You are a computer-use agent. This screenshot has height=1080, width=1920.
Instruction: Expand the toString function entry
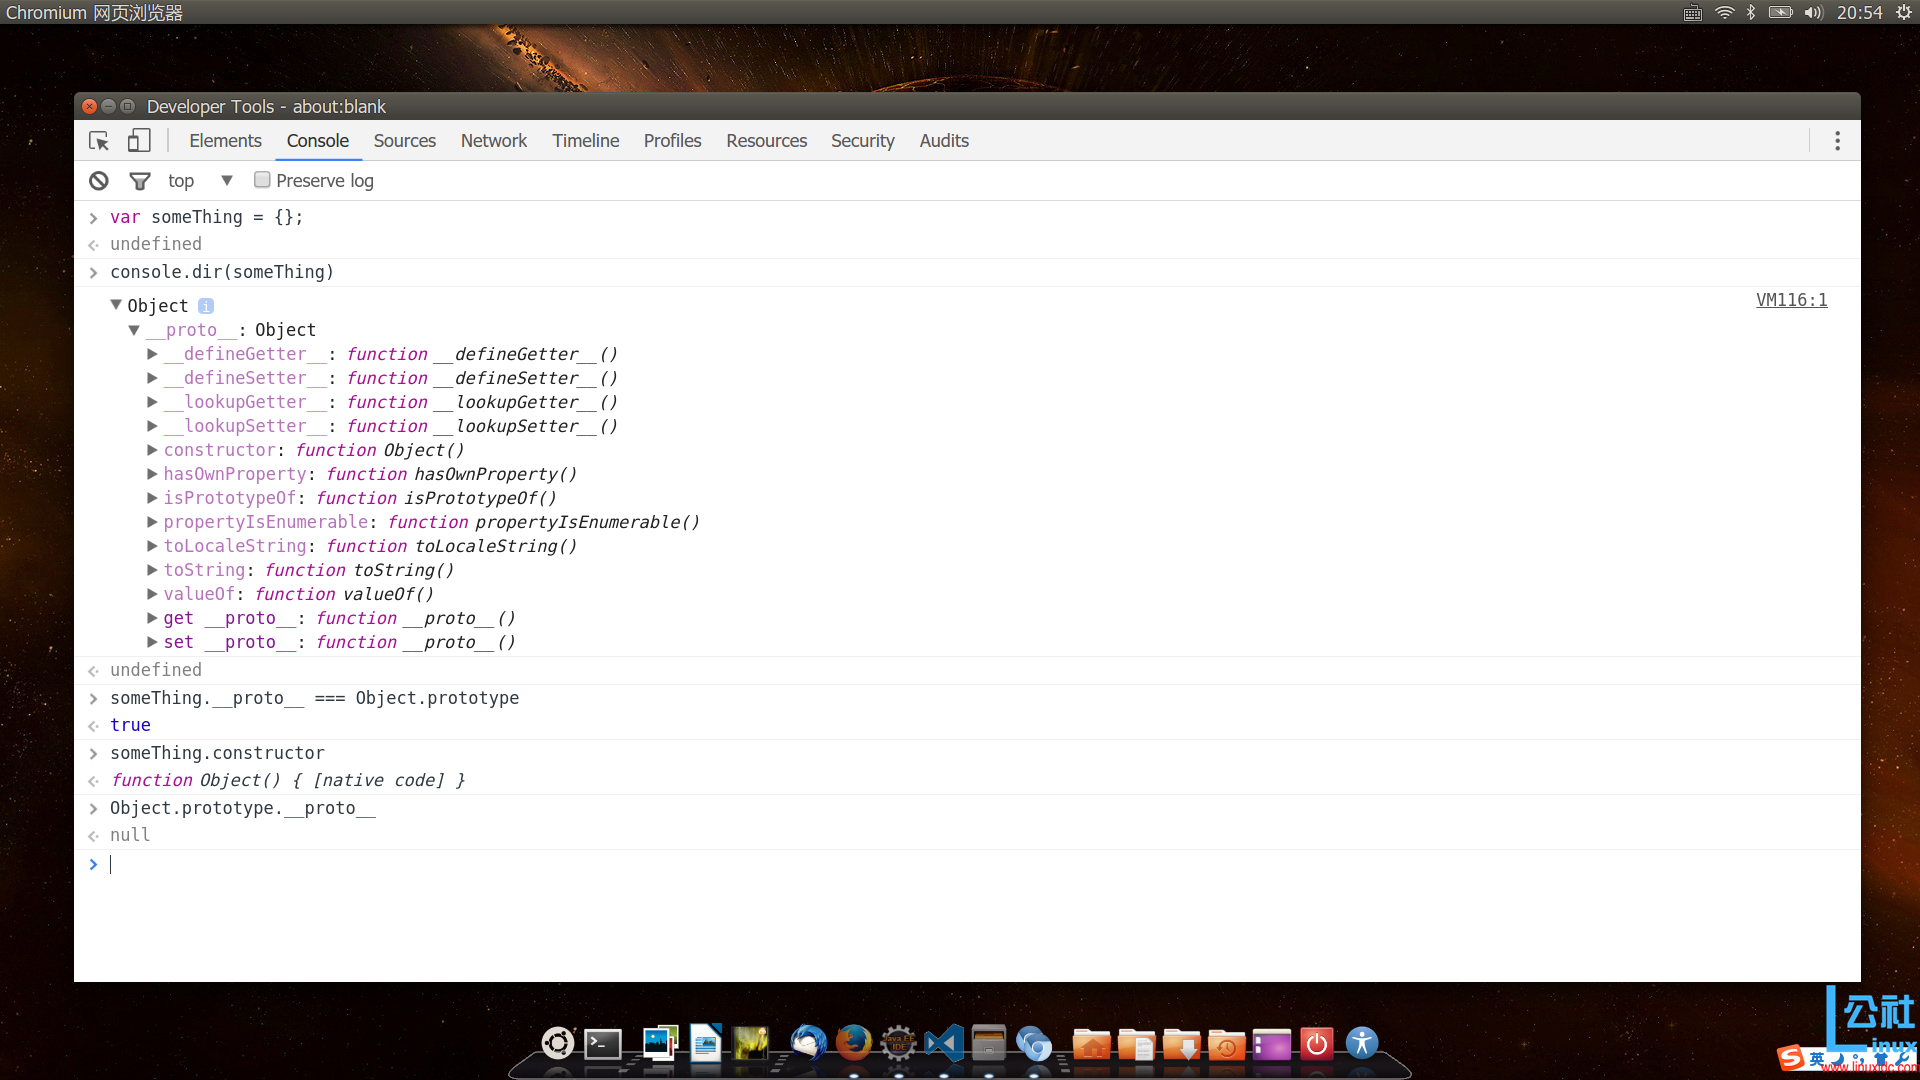point(152,570)
